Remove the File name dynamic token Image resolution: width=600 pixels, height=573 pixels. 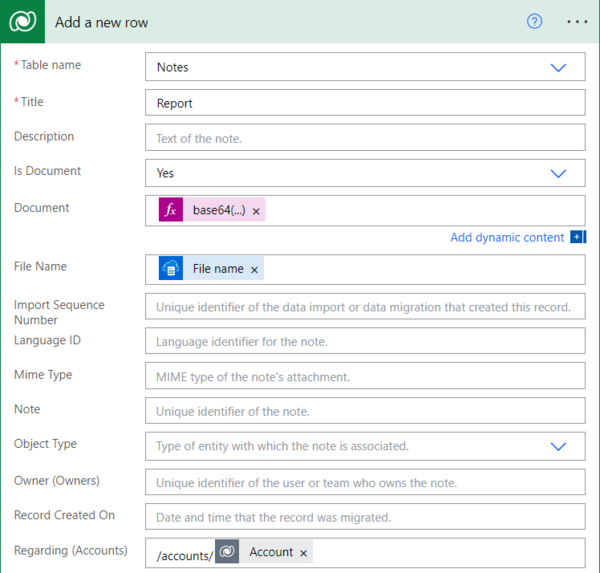[x=254, y=270]
